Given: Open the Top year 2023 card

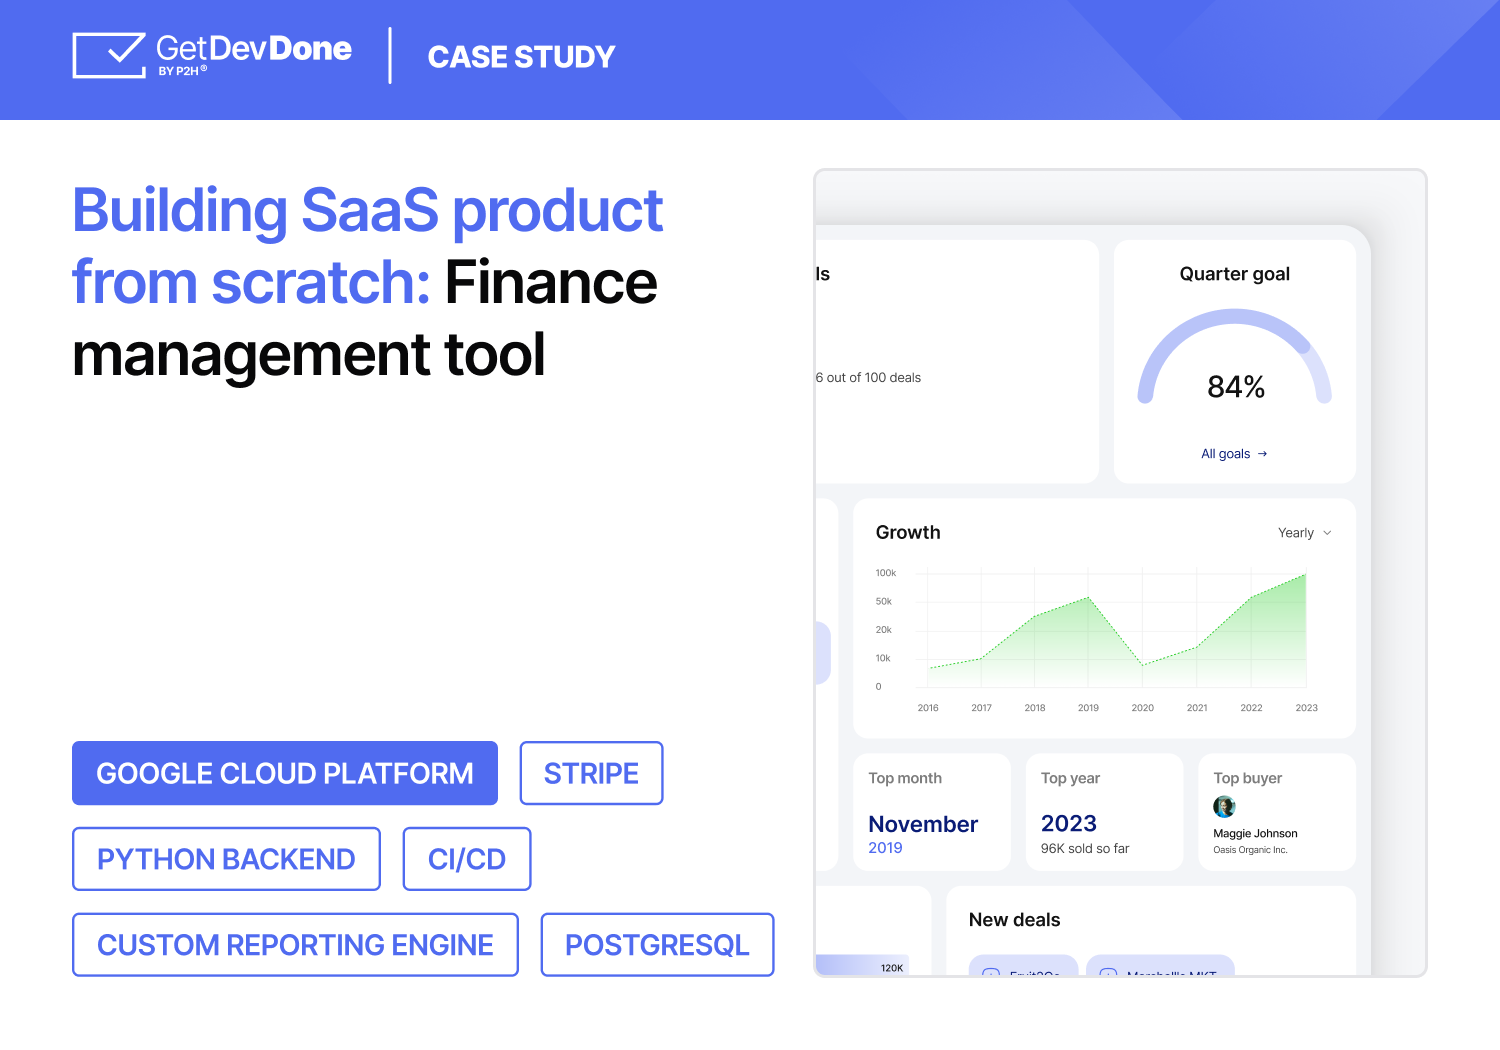Looking at the screenshot, I should 1104,812.
